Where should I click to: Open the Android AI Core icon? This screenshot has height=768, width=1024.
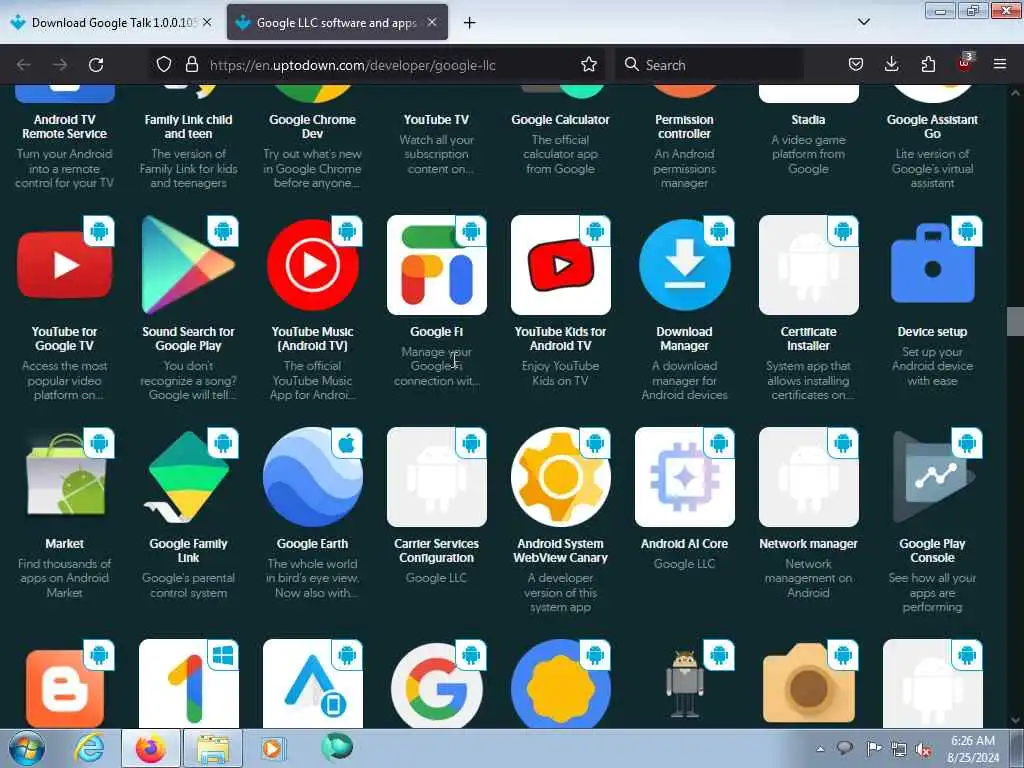684,477
